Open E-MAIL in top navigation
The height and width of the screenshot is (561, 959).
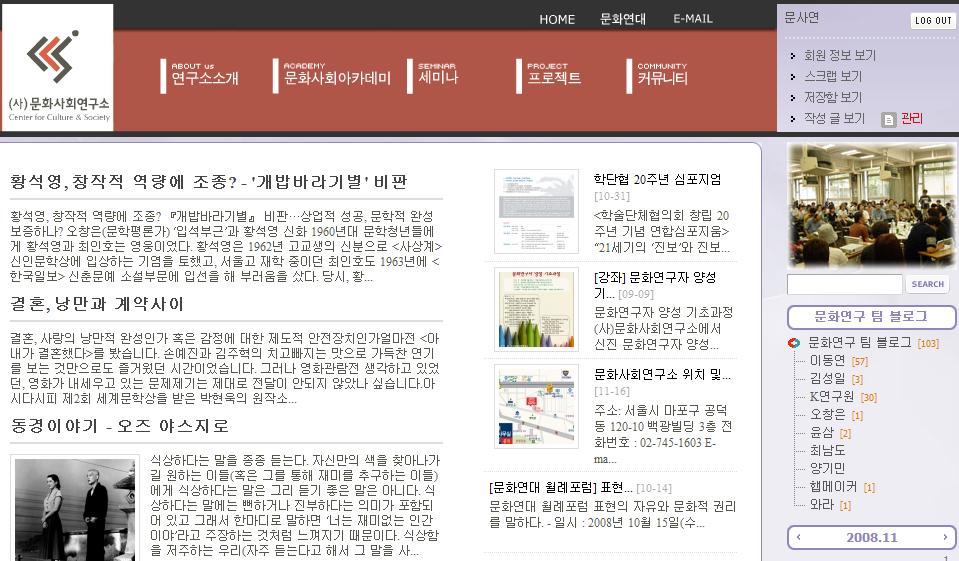coord(693,19)
